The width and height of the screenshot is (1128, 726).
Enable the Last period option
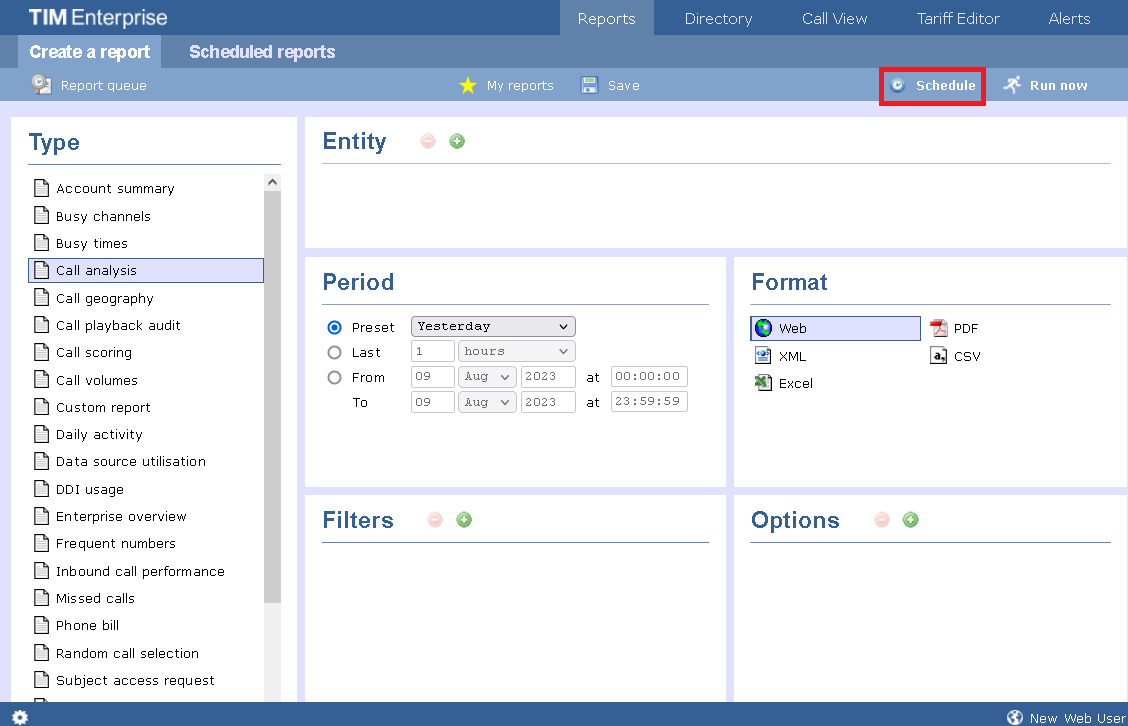click(x=333, y=351)
